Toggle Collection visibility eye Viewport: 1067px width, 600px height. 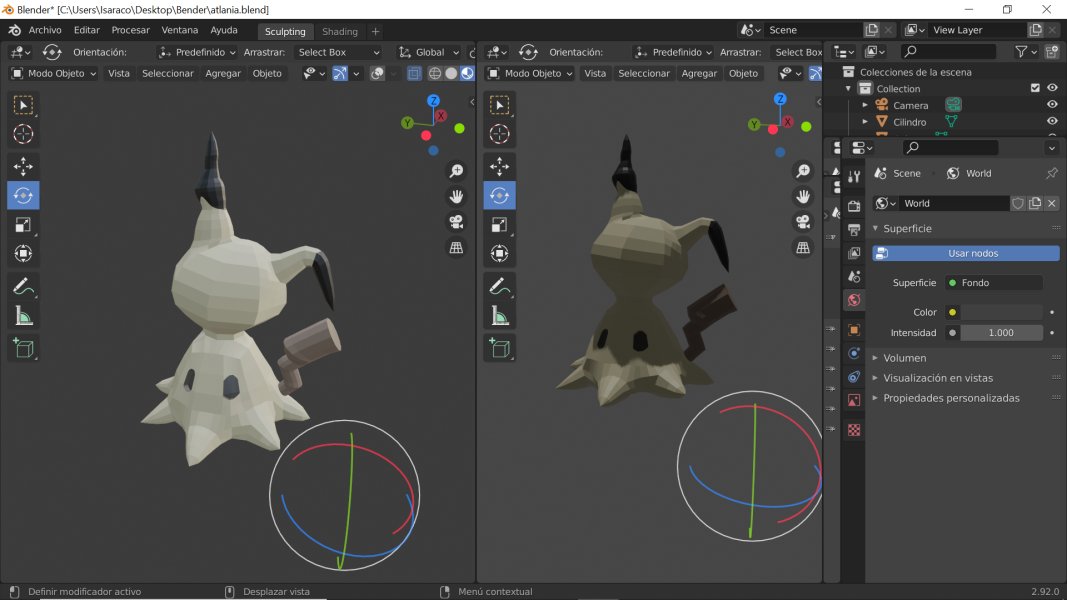[1052, 88]
